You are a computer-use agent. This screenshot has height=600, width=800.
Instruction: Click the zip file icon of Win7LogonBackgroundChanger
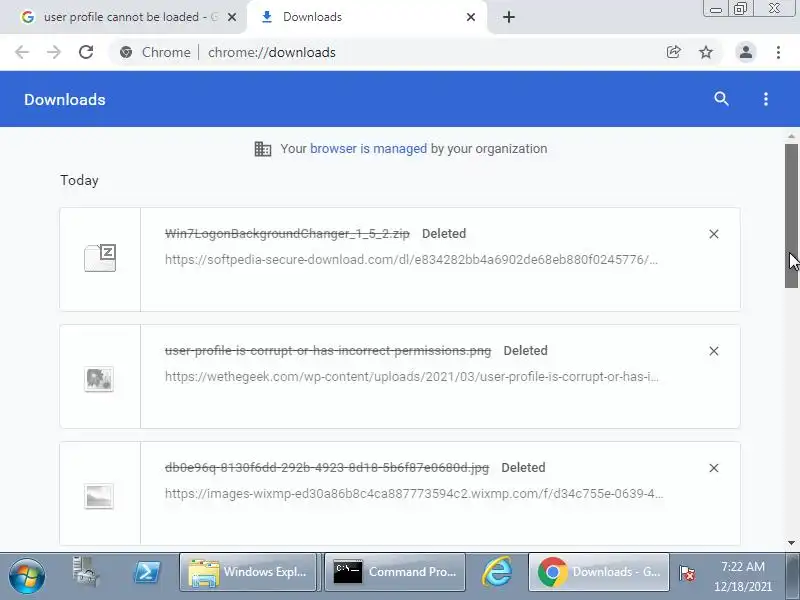tap(100, 258)
